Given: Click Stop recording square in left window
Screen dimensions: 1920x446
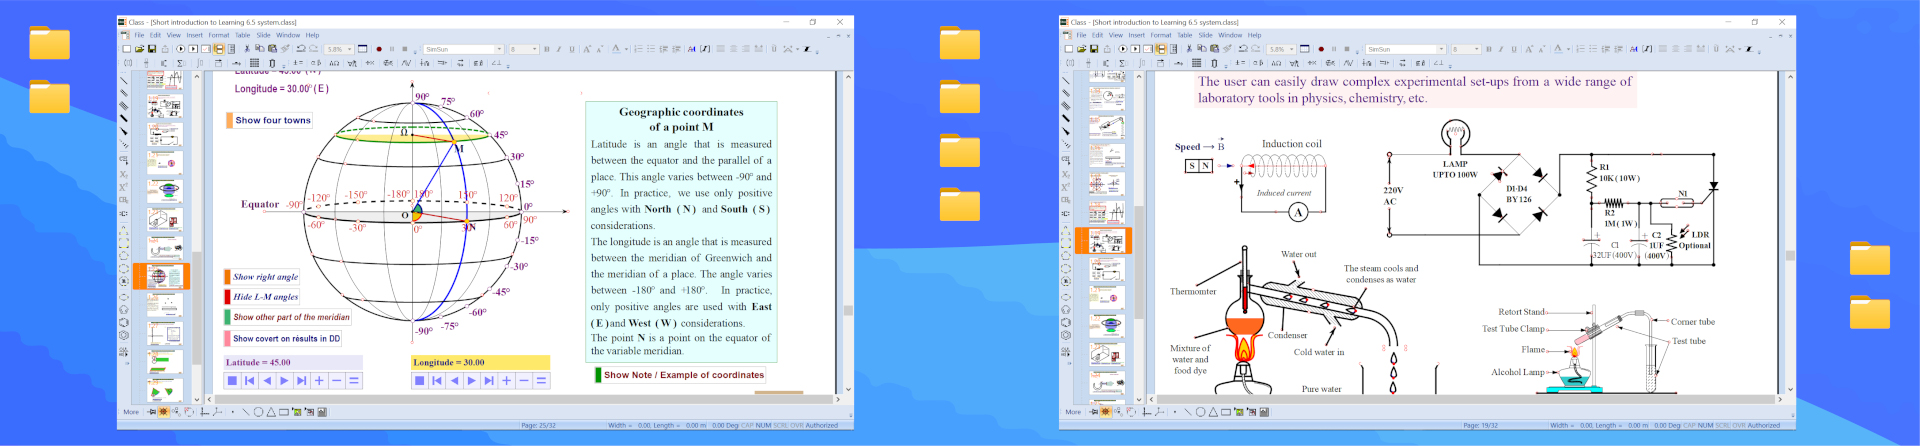Looking at the screenshot, I should (405, 49).
